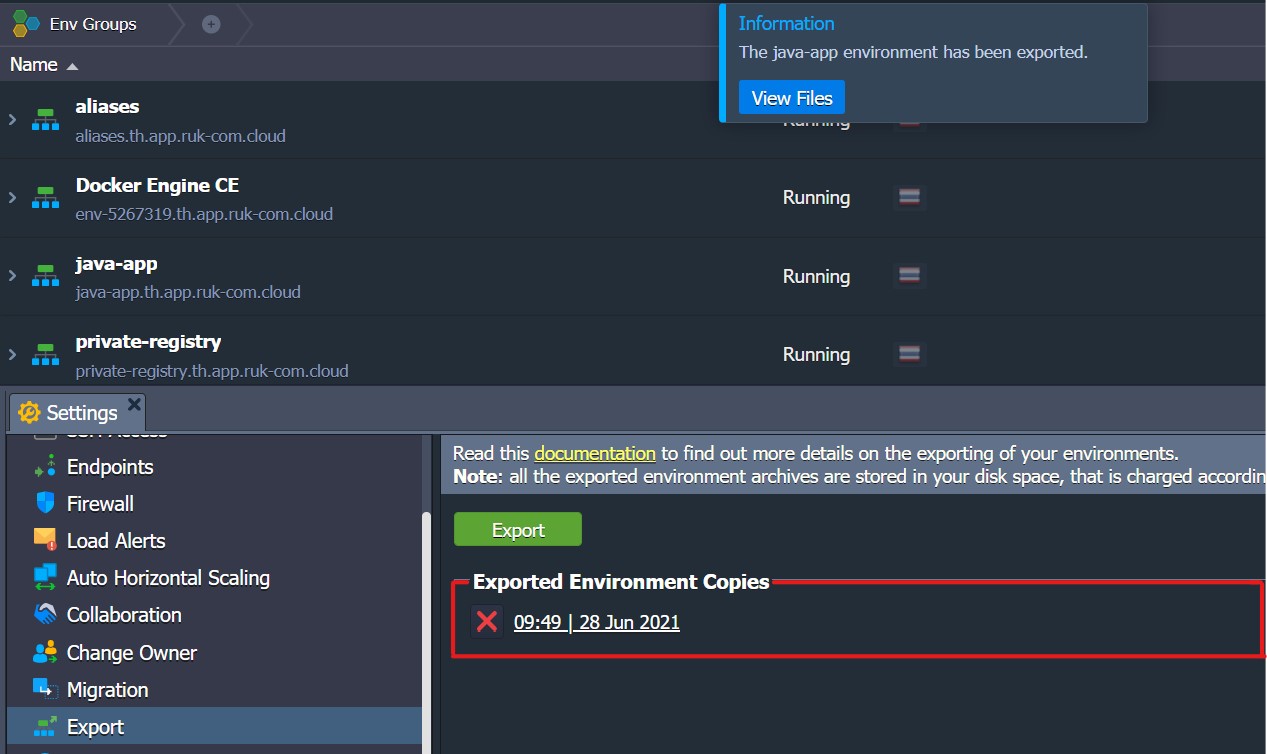Click the aliases environment name
The height and width of the screenshot is (754, 1267).
107,106
